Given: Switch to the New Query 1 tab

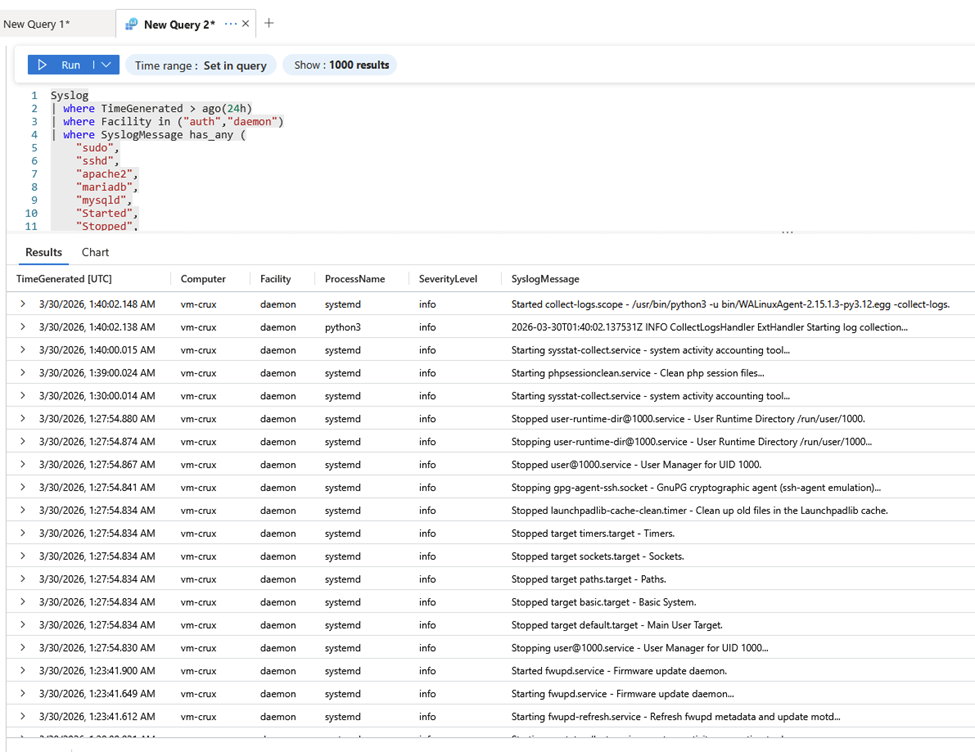Looking at the screenshot, I should (37, 24).
